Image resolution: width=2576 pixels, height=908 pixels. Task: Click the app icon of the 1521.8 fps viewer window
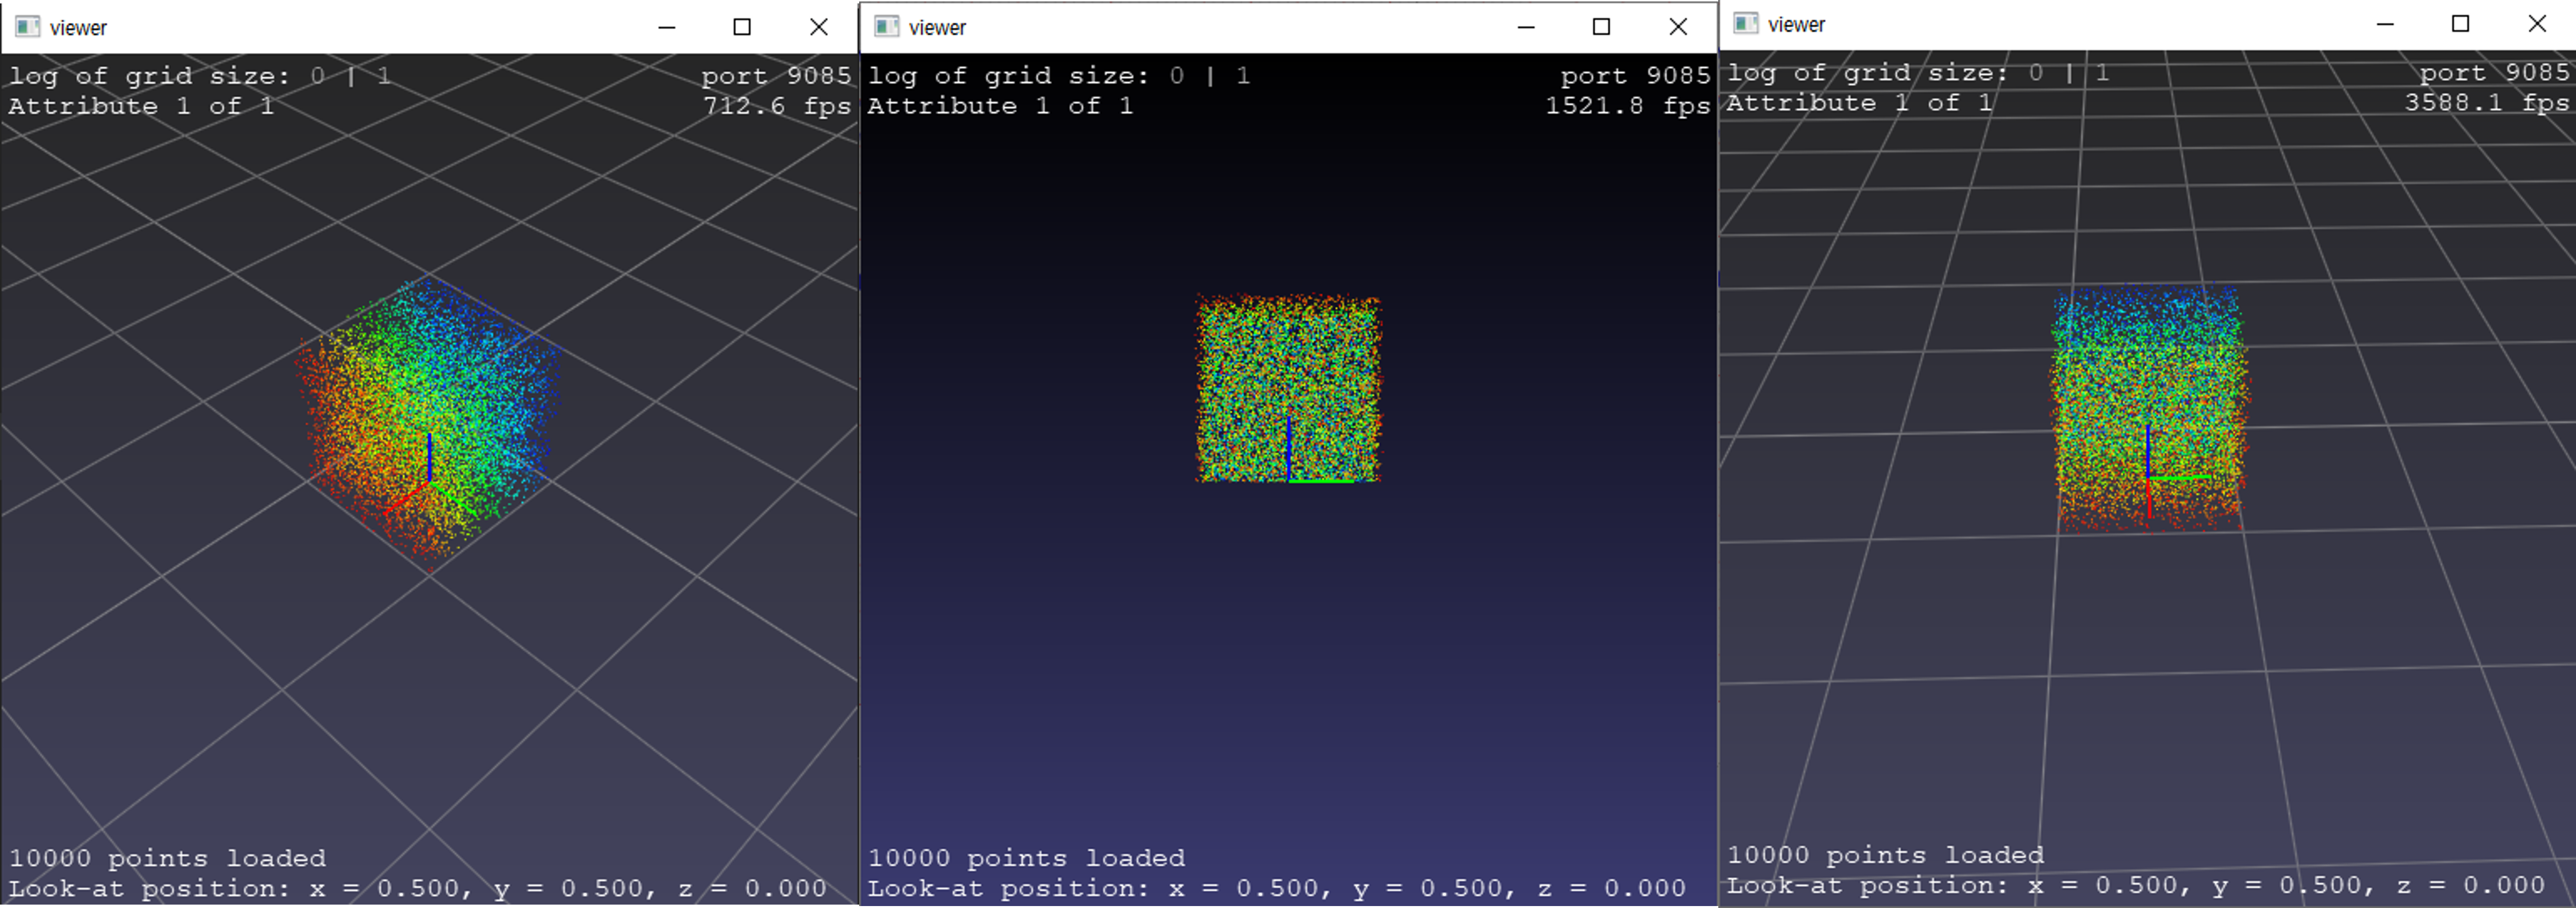tap(887, 27)
